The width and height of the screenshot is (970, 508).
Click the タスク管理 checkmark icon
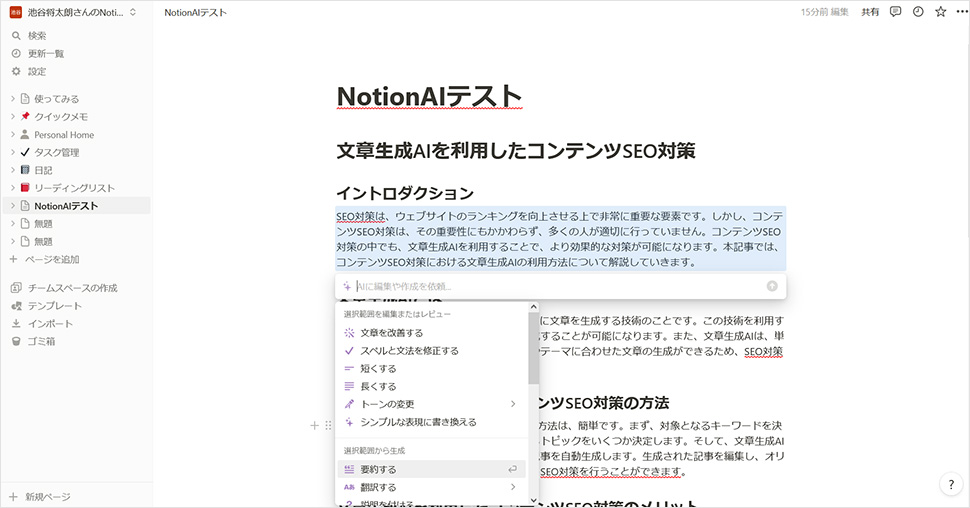(25, 152)
